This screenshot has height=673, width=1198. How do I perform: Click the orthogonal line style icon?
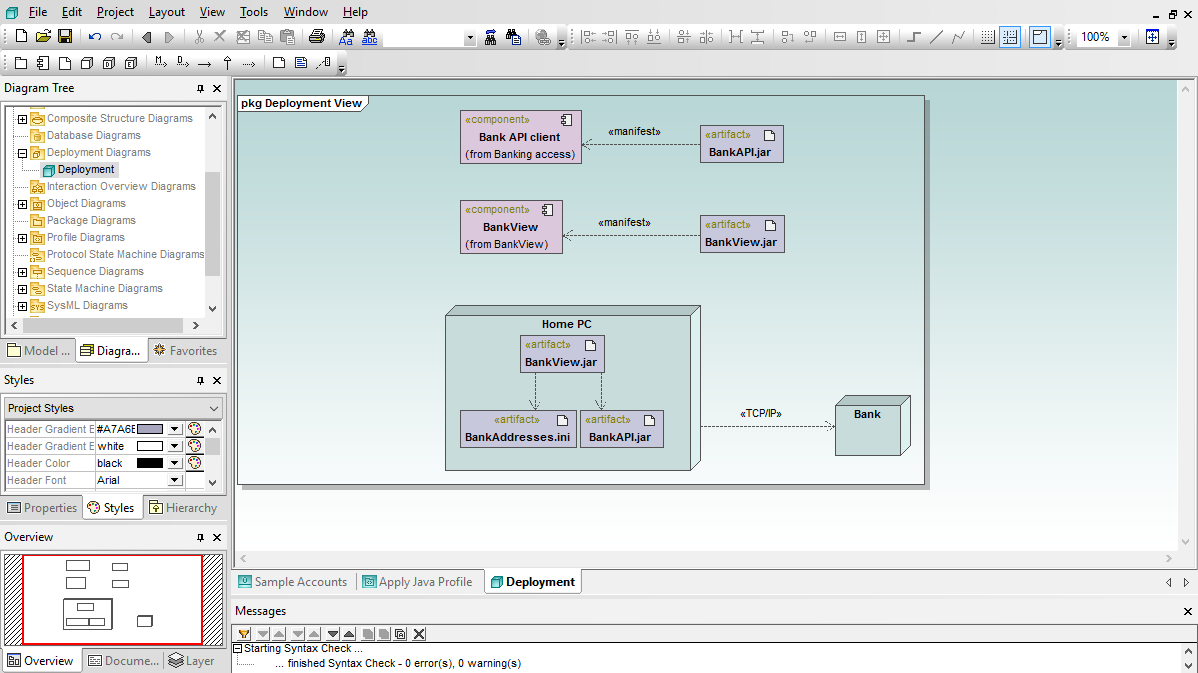coord(914,37)
